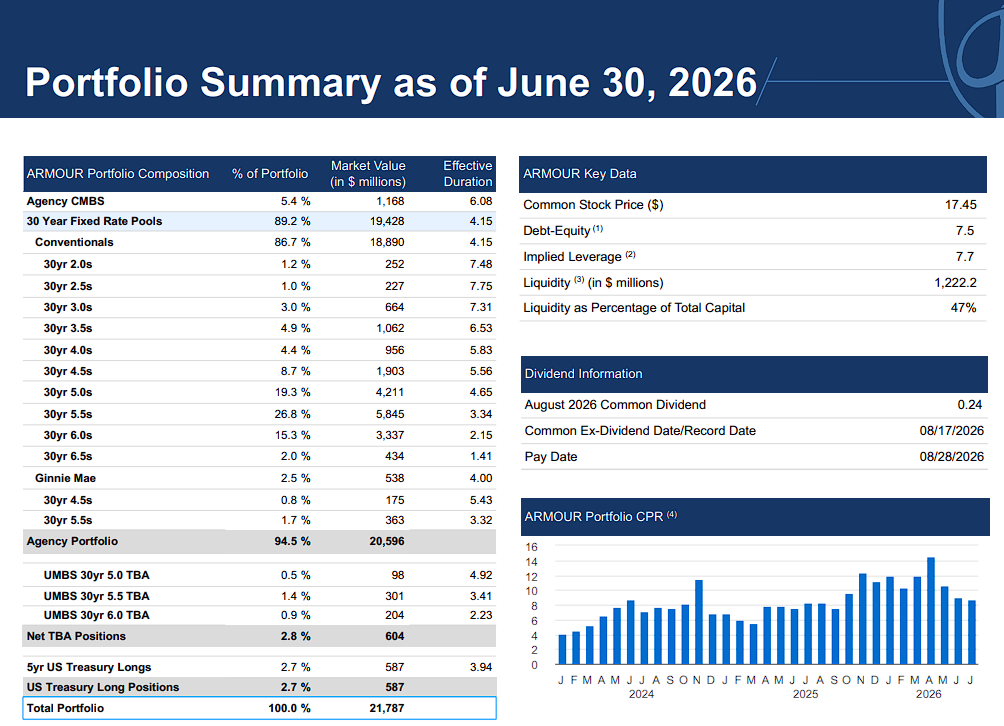Click the tallest CPR bar for April 2026
Image resolution: width=1004 pixels, height=726 pixels.
931,611
